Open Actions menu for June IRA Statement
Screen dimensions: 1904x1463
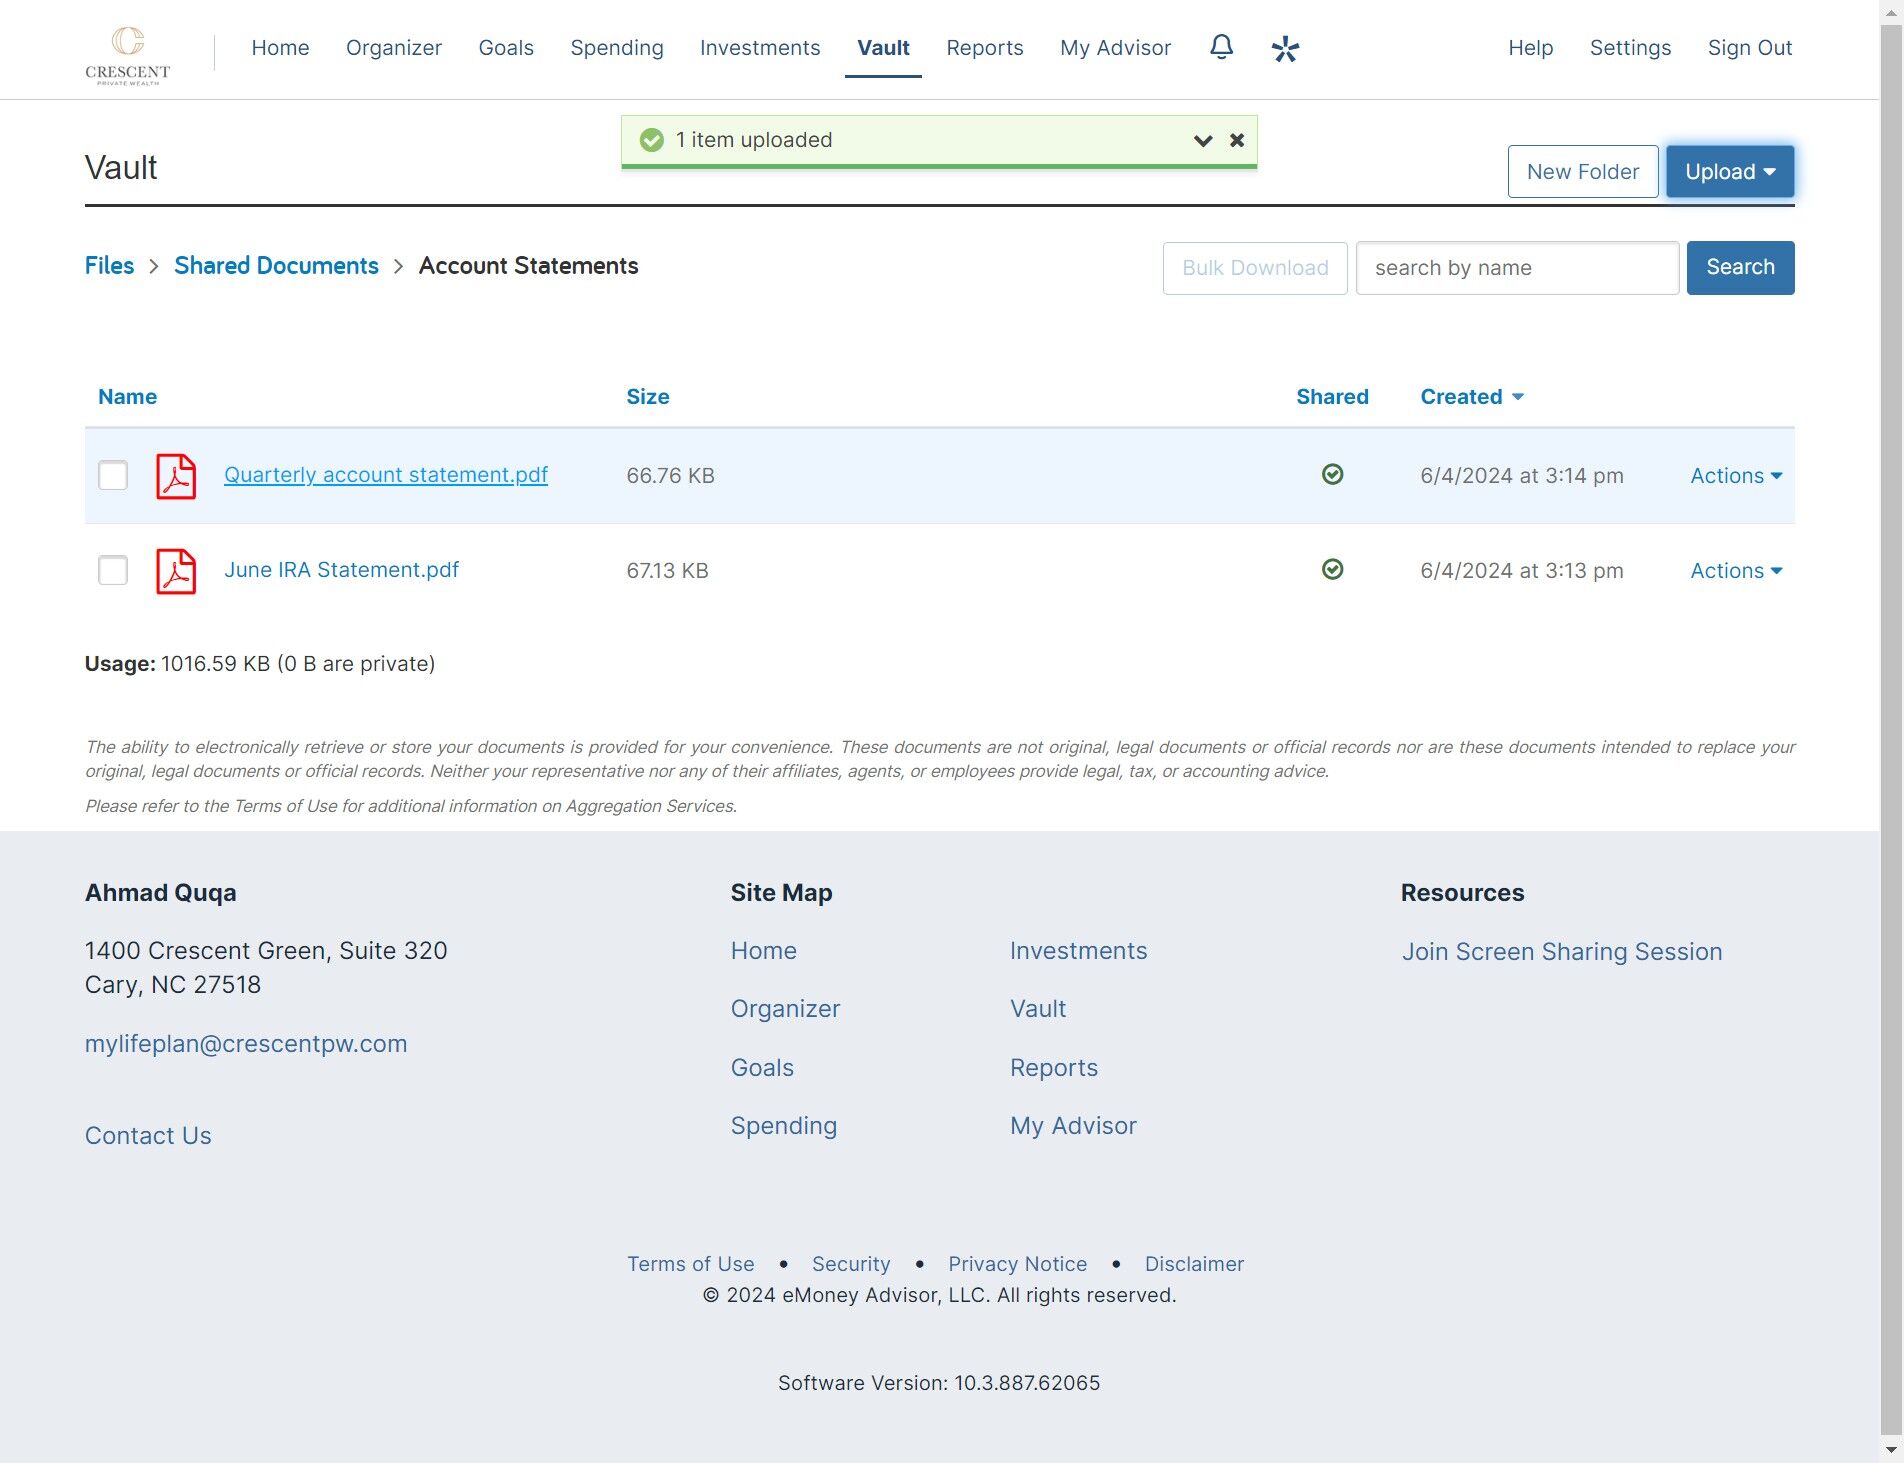1736,571
